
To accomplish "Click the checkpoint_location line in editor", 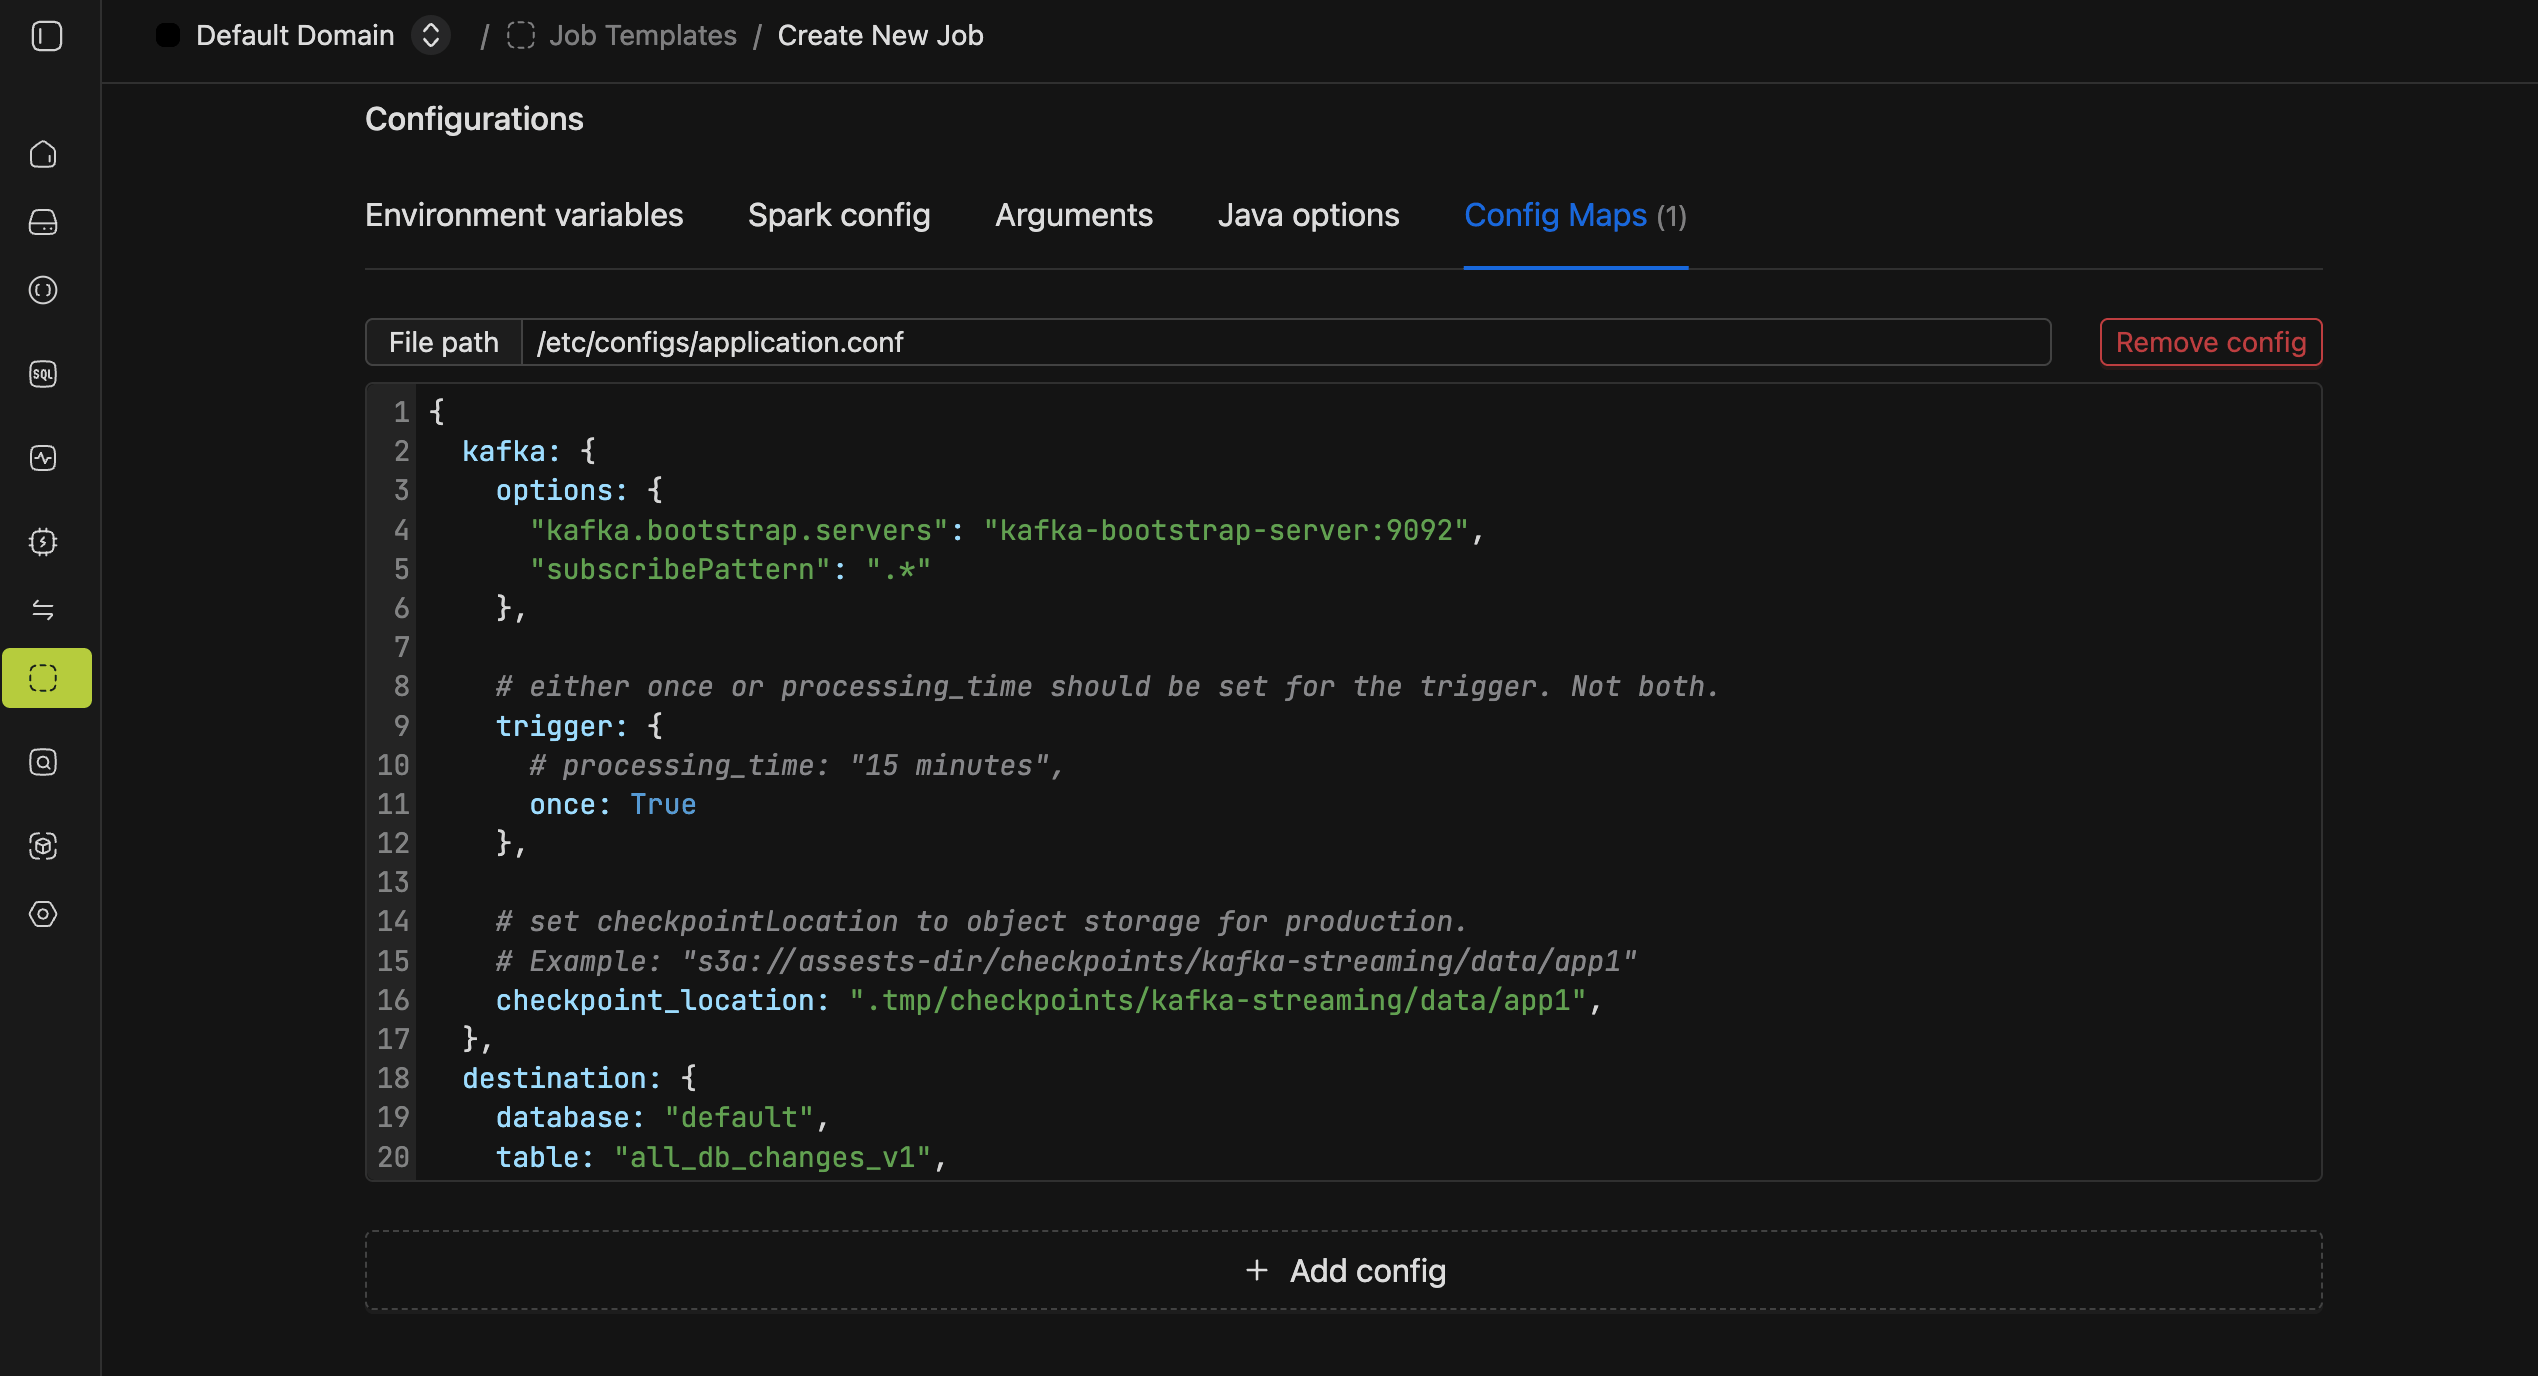I will click(x=1049, y=1000).
